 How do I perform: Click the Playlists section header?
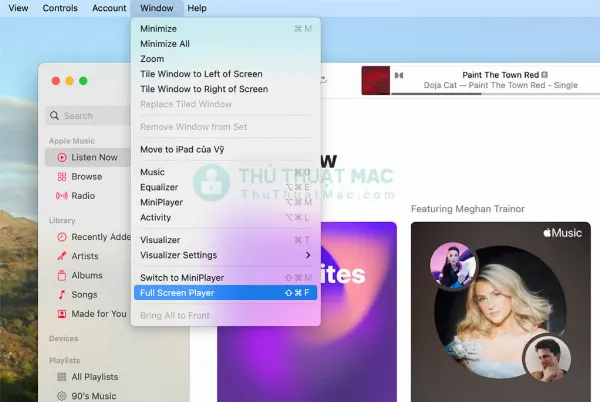64,360
